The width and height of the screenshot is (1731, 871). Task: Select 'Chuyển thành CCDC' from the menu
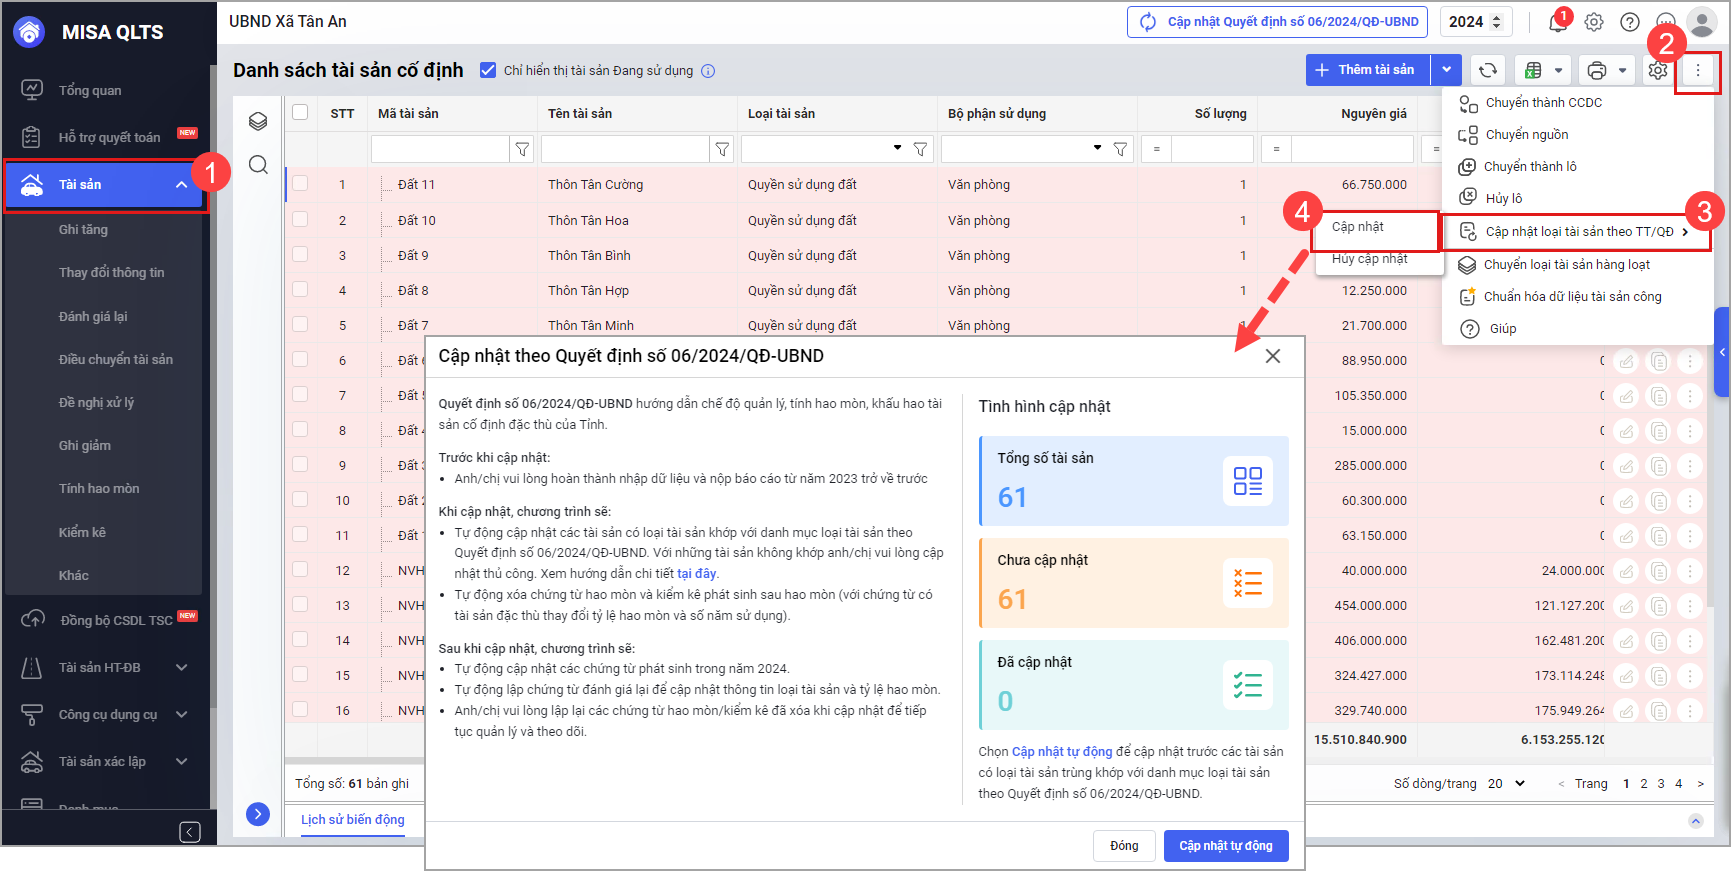click(x=1544, y=102)
